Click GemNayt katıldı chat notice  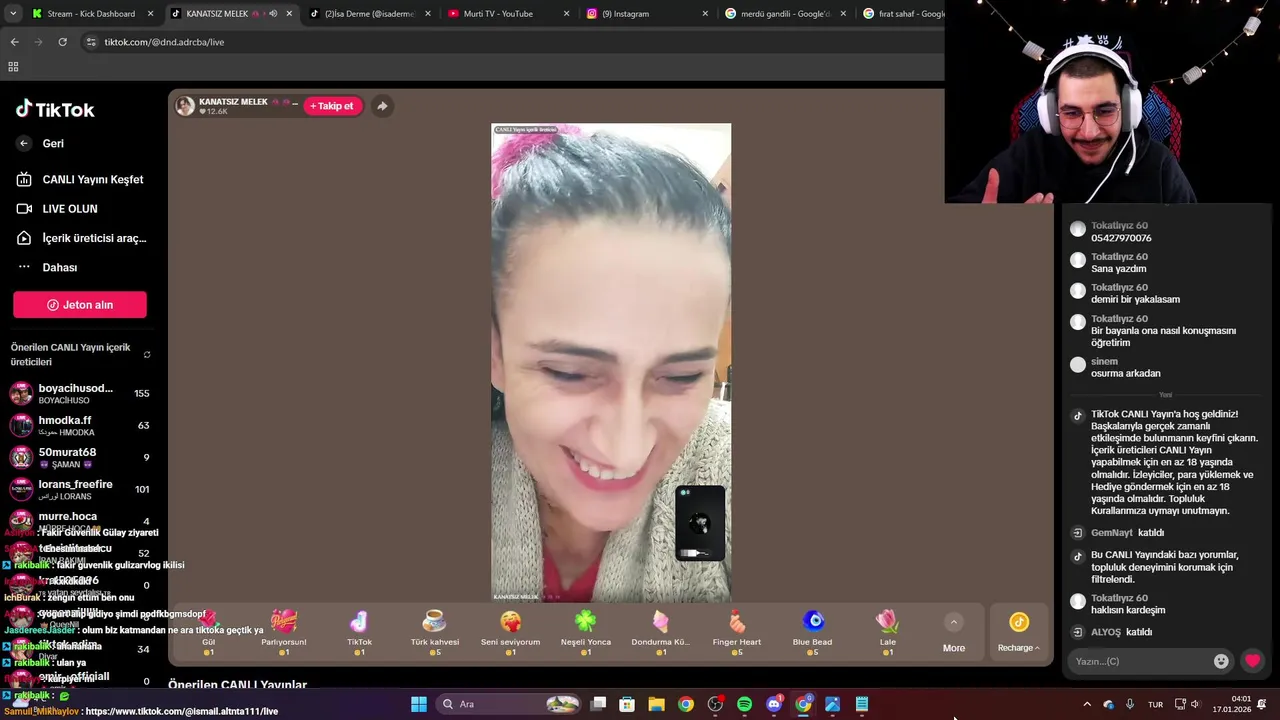[1127, 533]
